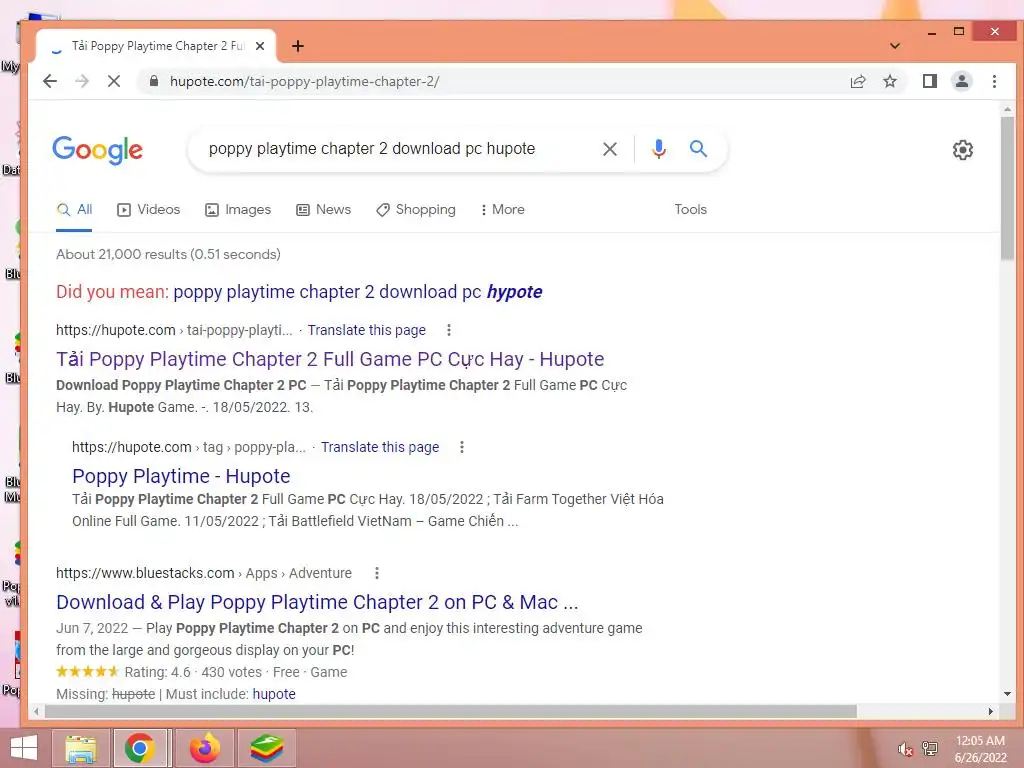Expand the More search categories

point(502,210)
